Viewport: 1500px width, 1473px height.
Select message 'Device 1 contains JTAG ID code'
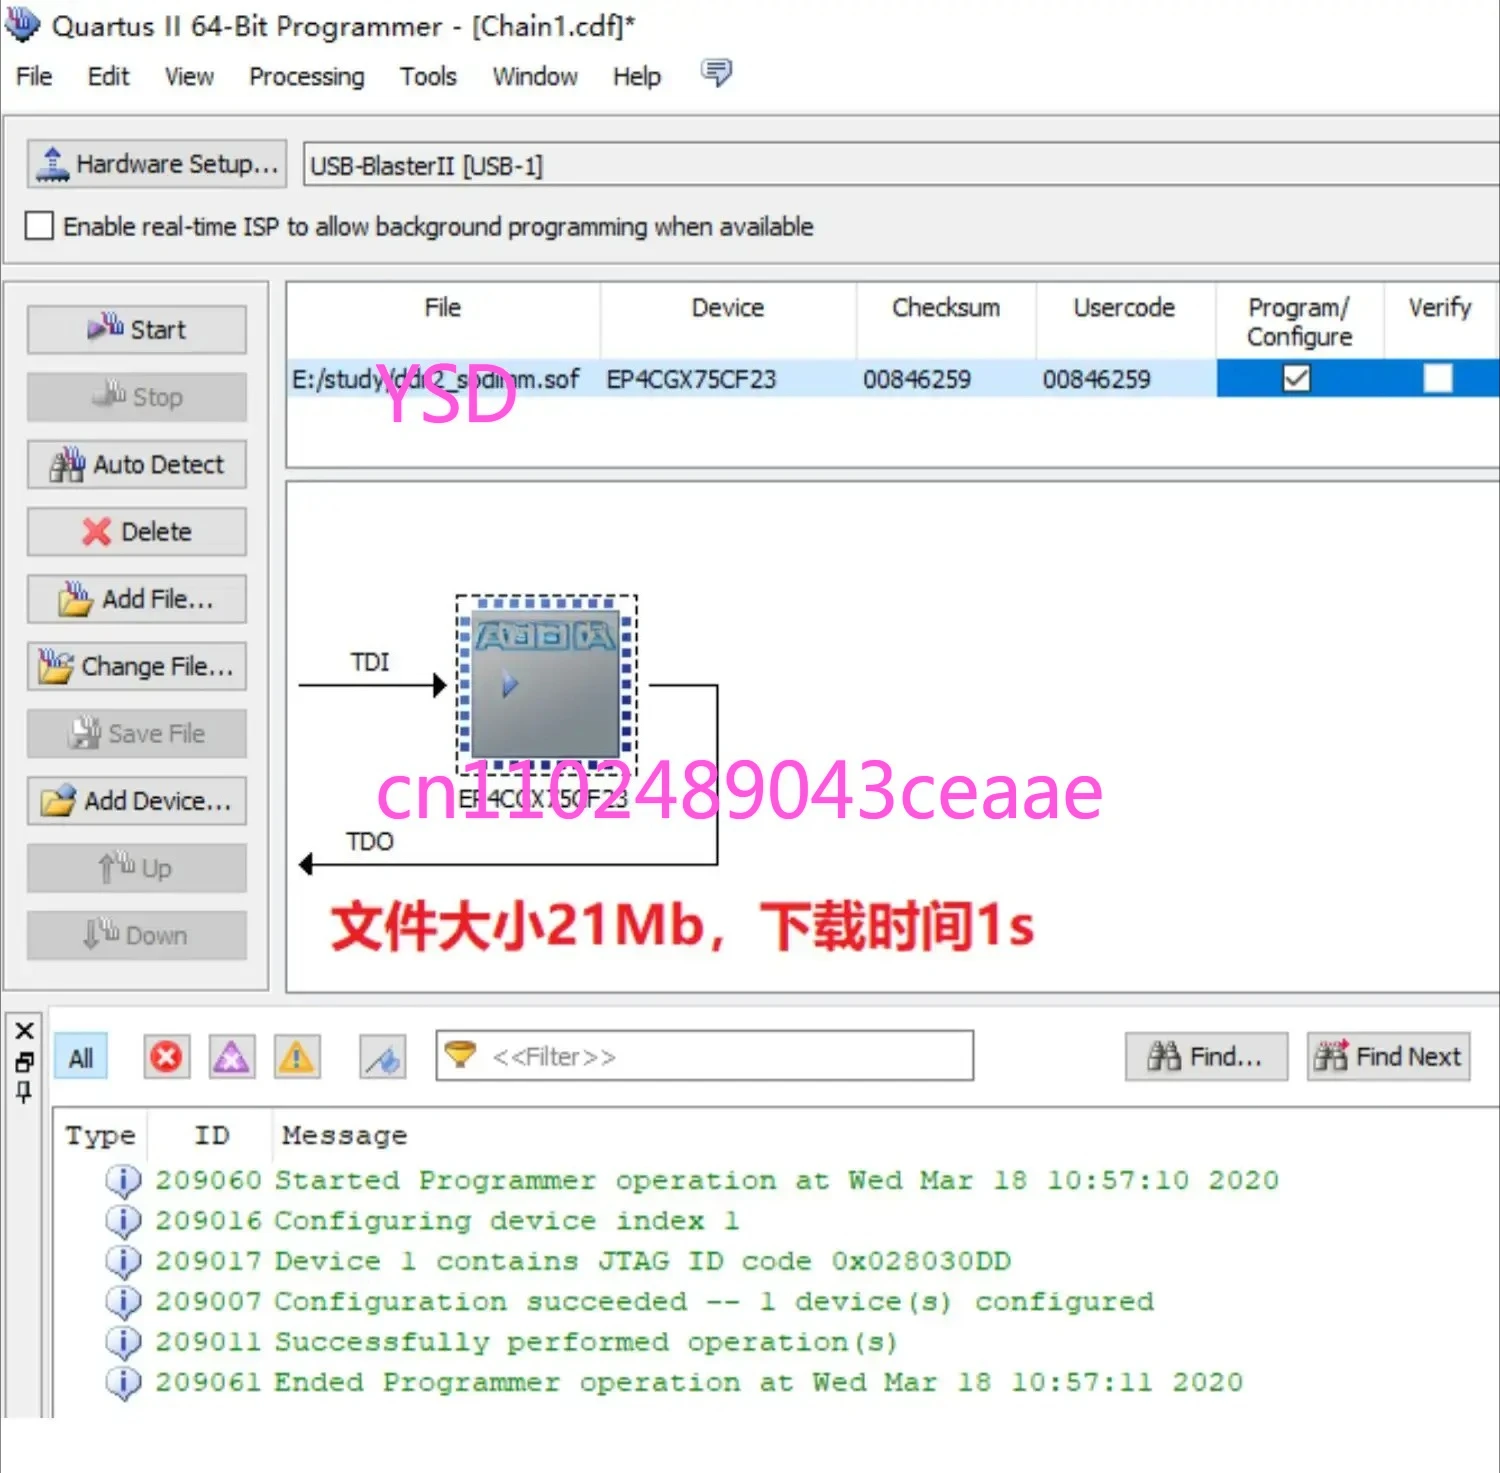pos(642,1261)
